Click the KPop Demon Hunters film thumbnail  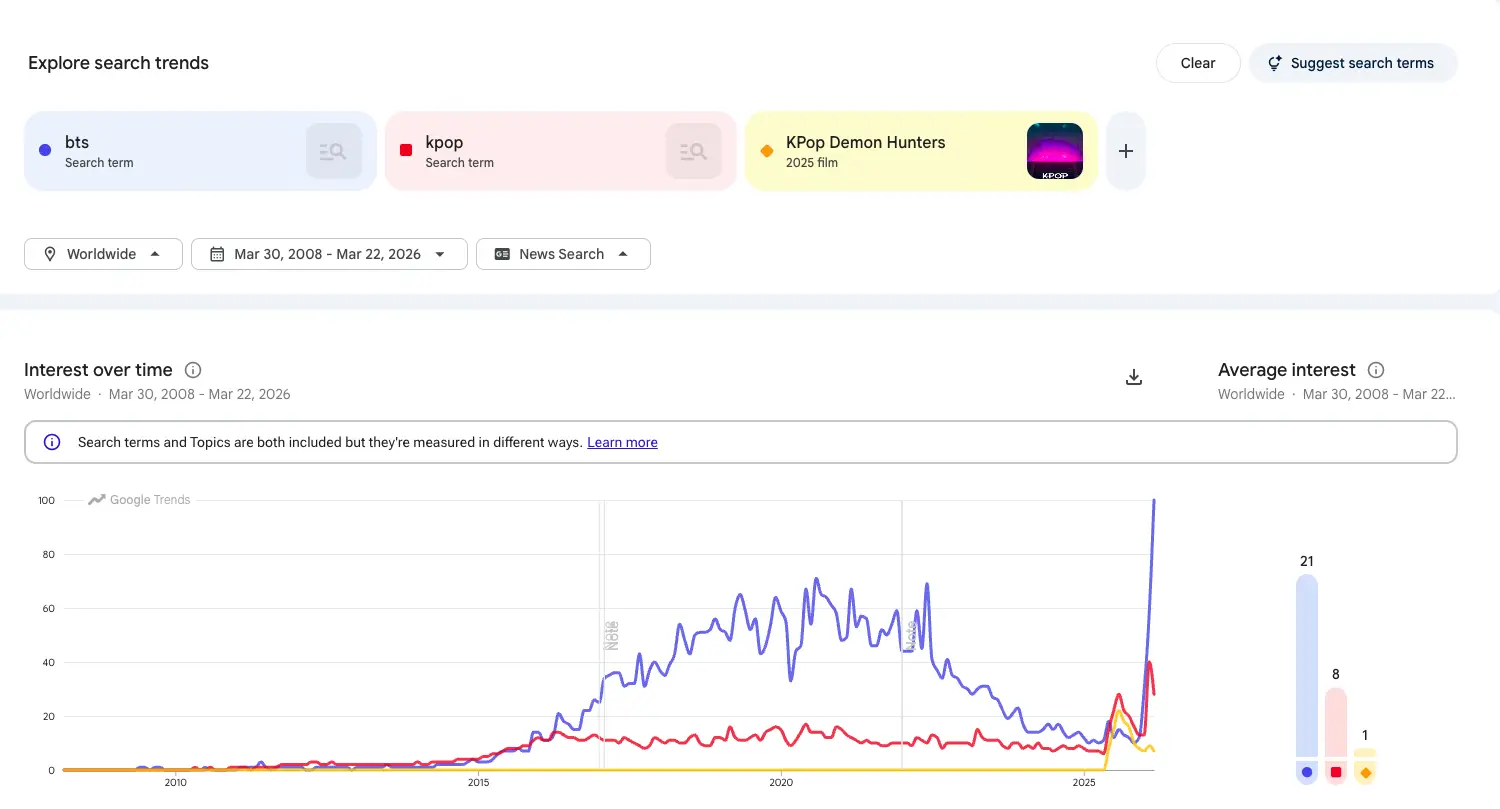tap(1054, 151)
